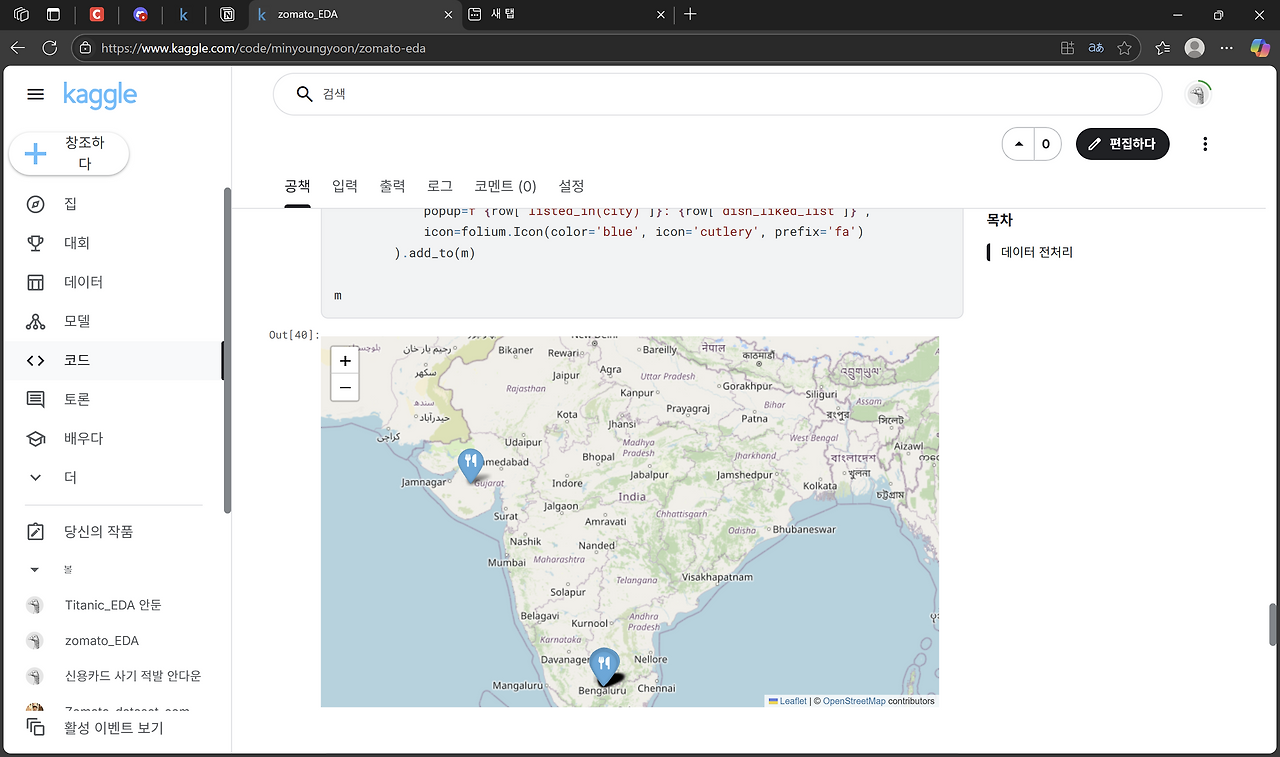1280x757 pixels.
Task: Click the search magnifier icon
Action: coord(305,94)
